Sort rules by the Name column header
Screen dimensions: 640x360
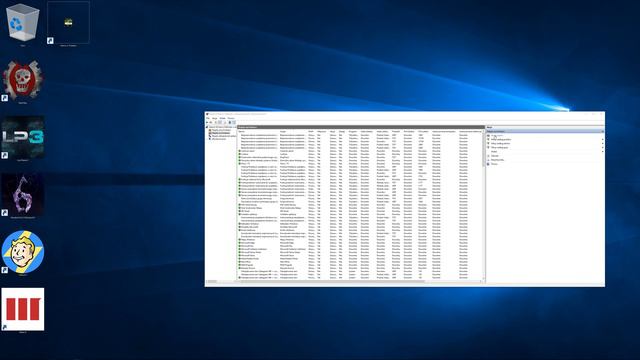[x=242, y=131]
